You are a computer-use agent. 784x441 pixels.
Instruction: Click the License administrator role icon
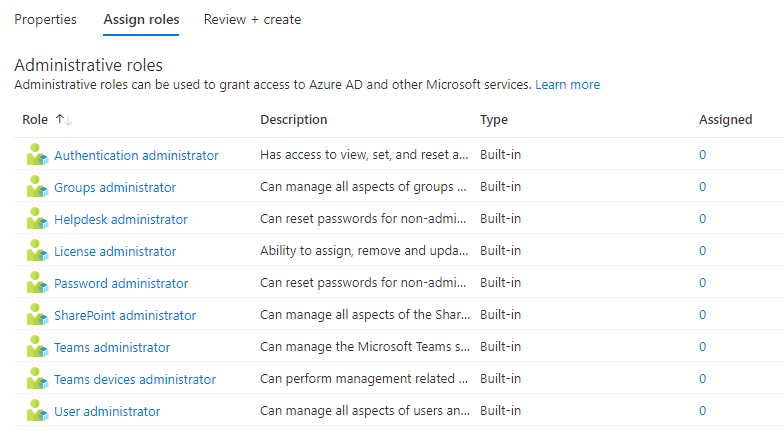pos(37,251)
